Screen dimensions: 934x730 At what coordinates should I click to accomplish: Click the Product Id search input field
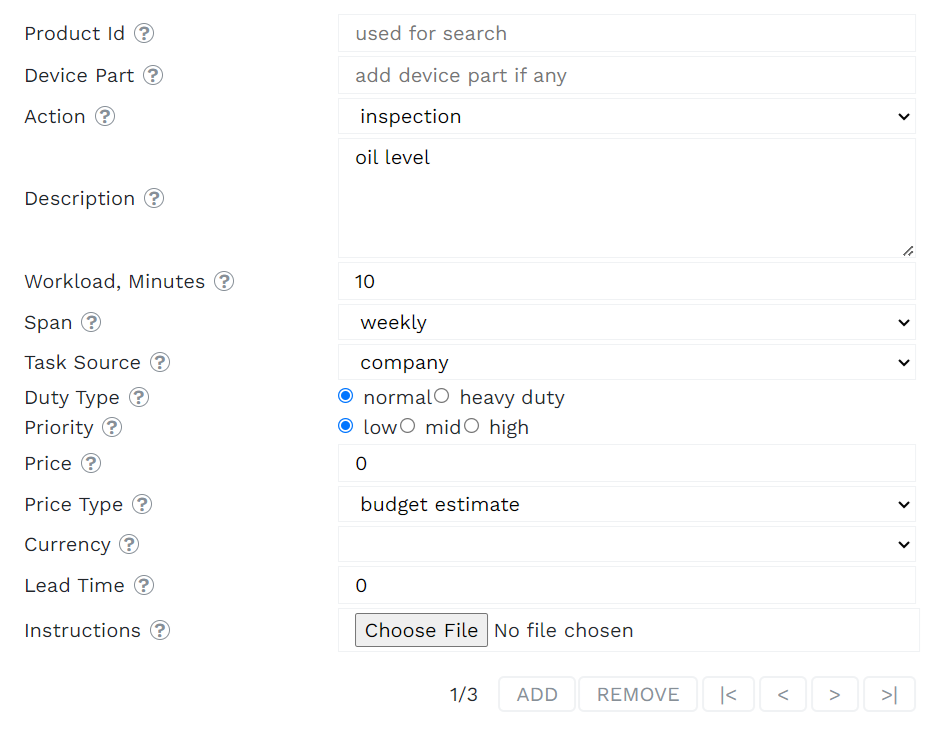[627, 33]
